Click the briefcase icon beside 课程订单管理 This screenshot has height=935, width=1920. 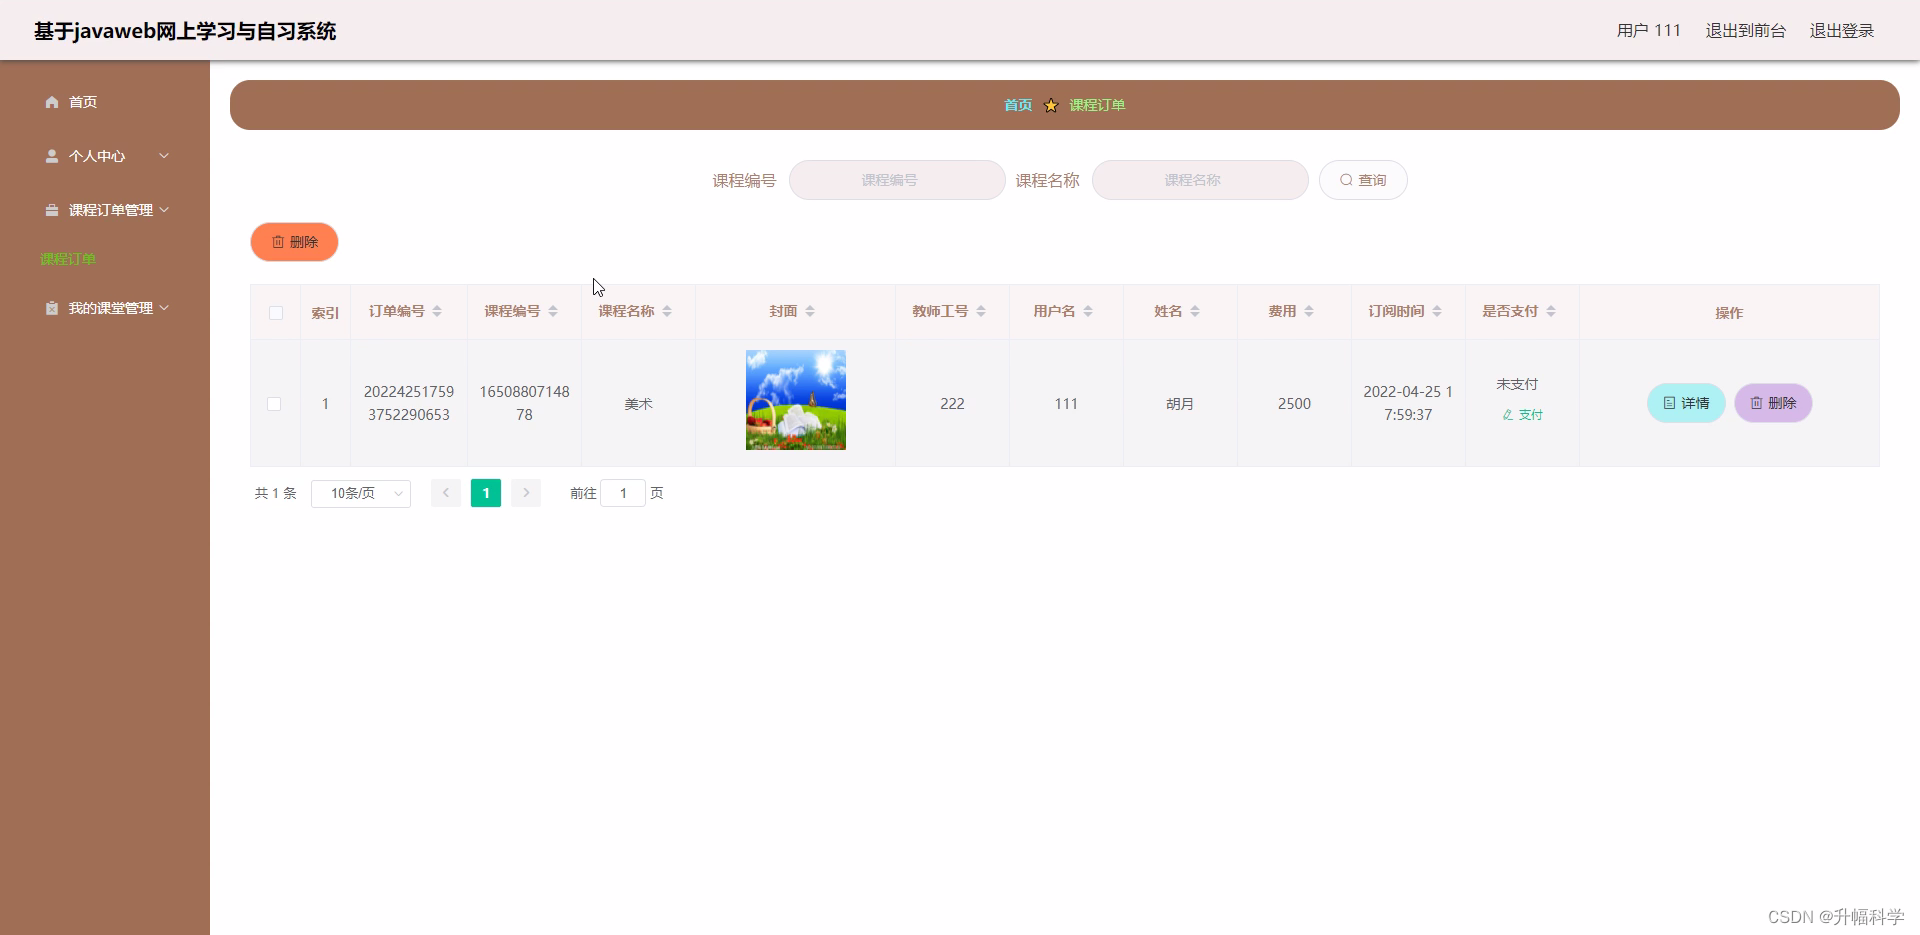[x=51, y=210]
